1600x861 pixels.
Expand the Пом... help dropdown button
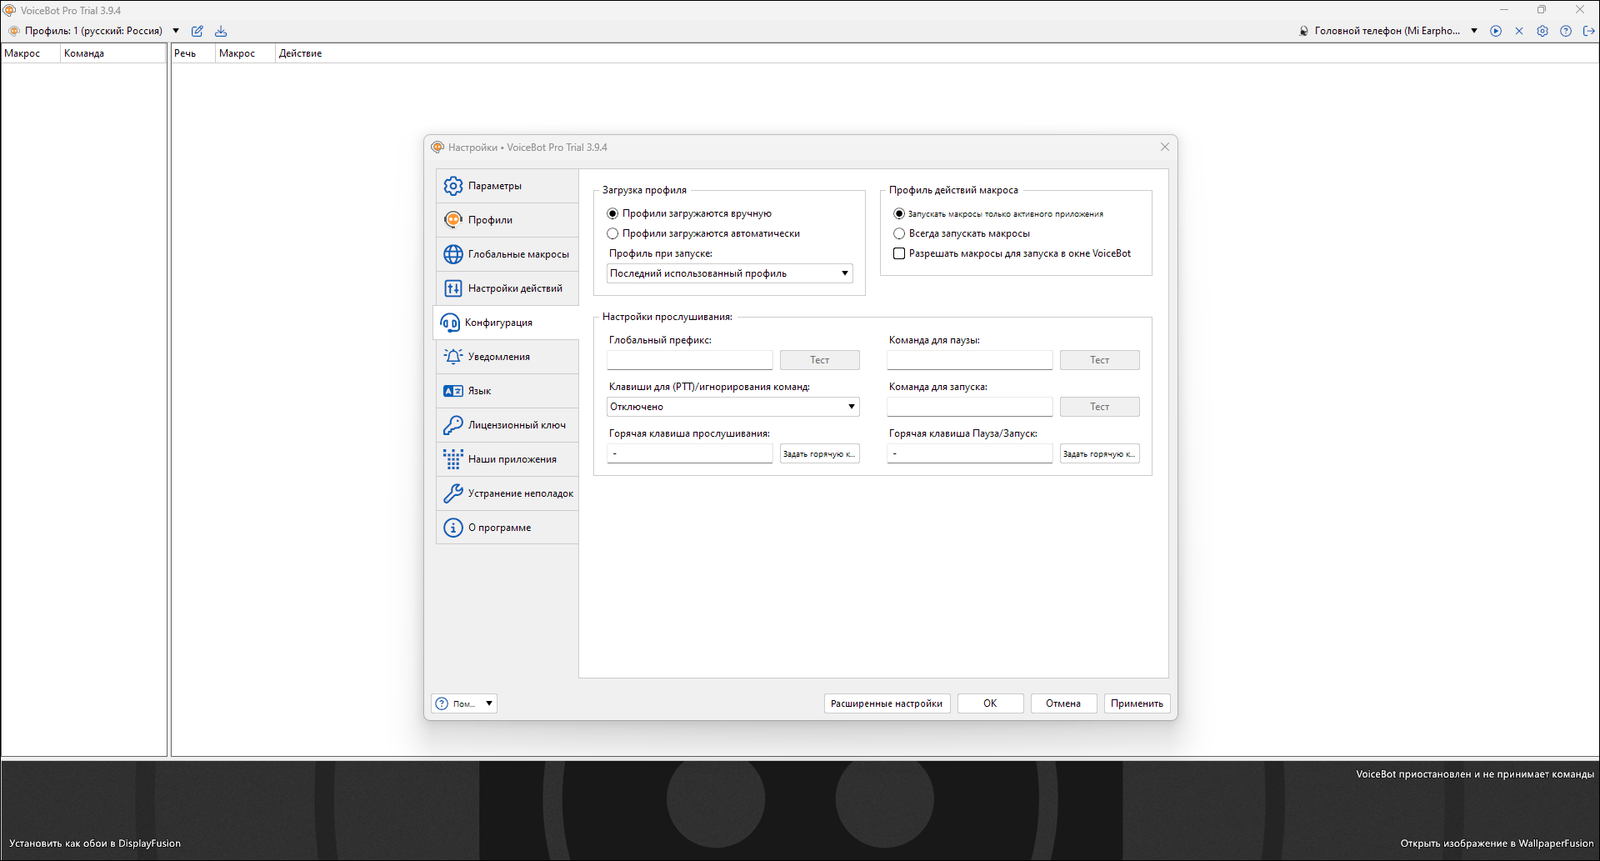click(464, 704)
